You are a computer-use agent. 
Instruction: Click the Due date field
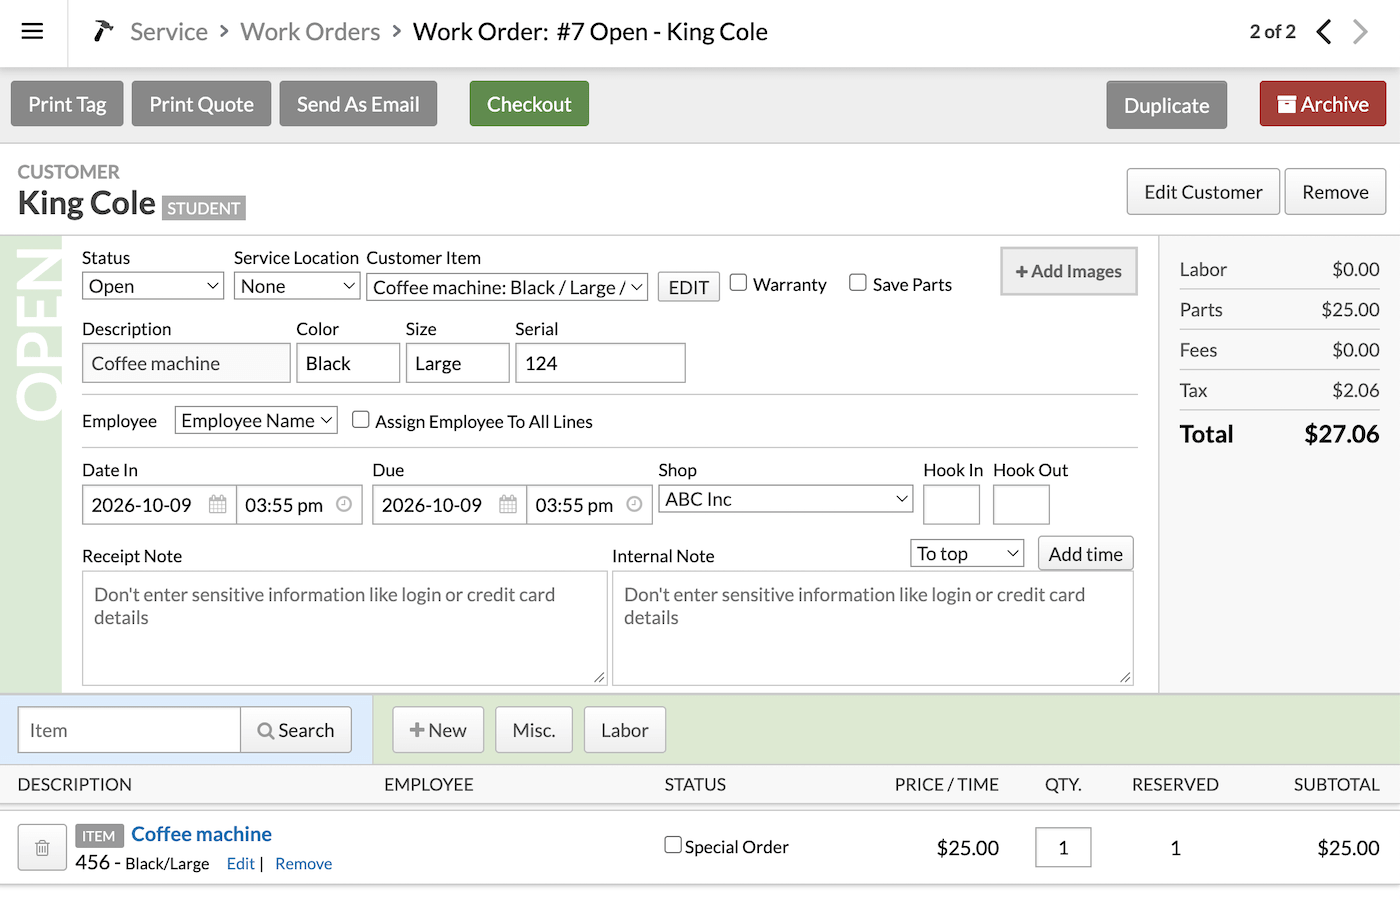coord(449,505)
